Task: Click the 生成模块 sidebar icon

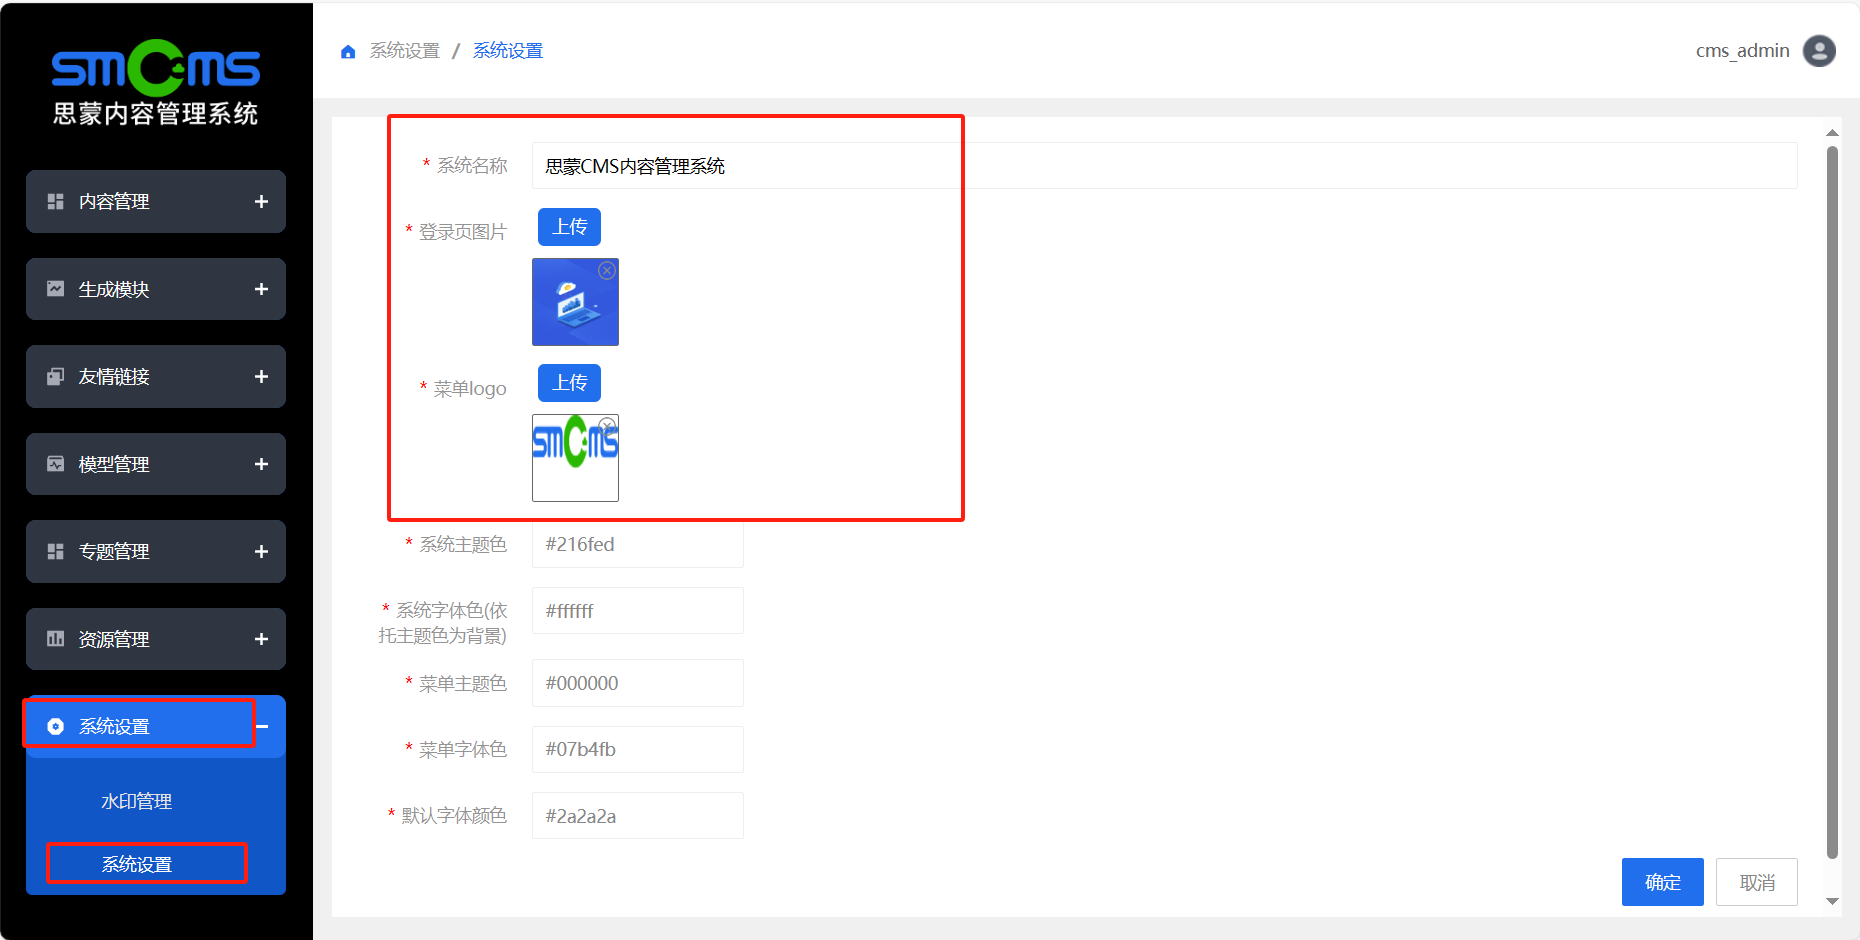Action: click(56, 289)
